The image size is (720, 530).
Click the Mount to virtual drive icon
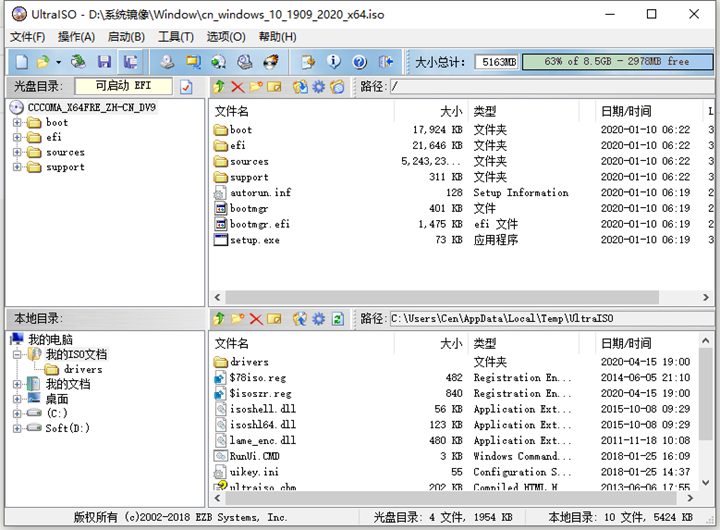pos(245,62)
